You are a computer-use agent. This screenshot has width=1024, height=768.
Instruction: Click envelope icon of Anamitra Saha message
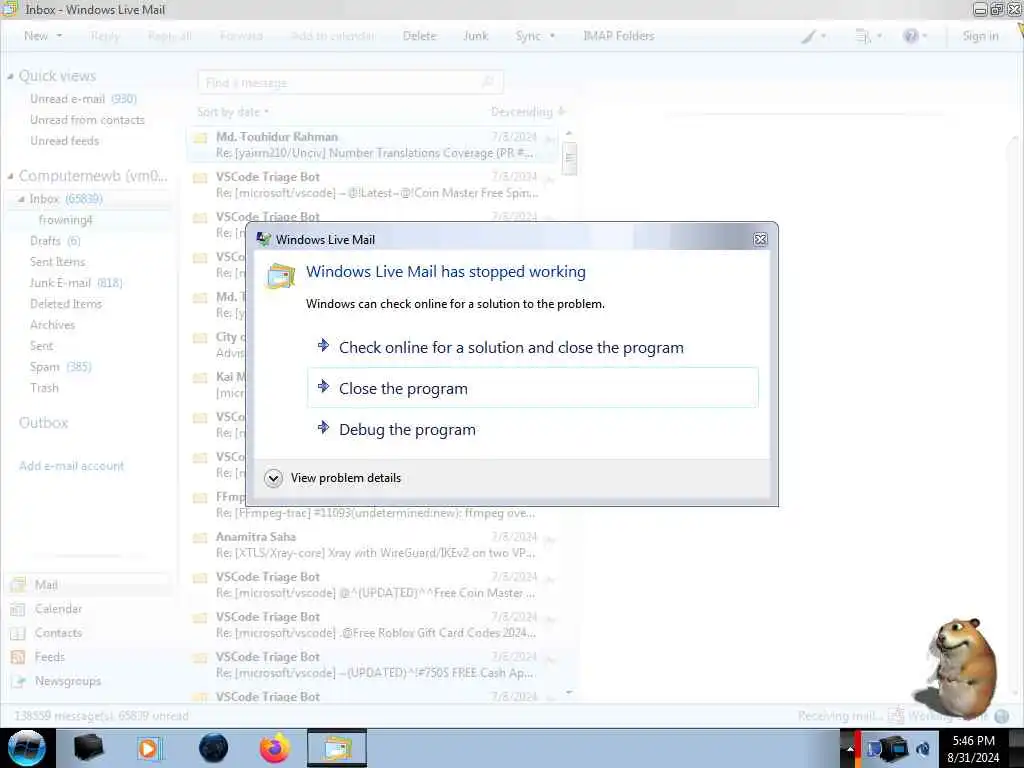pyautogui.click(x=200, y=538)
